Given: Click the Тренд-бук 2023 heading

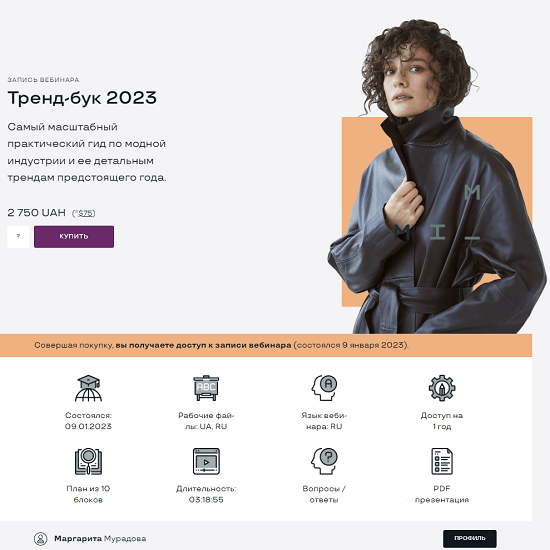Looking at the screenshot, I should pyautogui.click(x=82, y=98).
